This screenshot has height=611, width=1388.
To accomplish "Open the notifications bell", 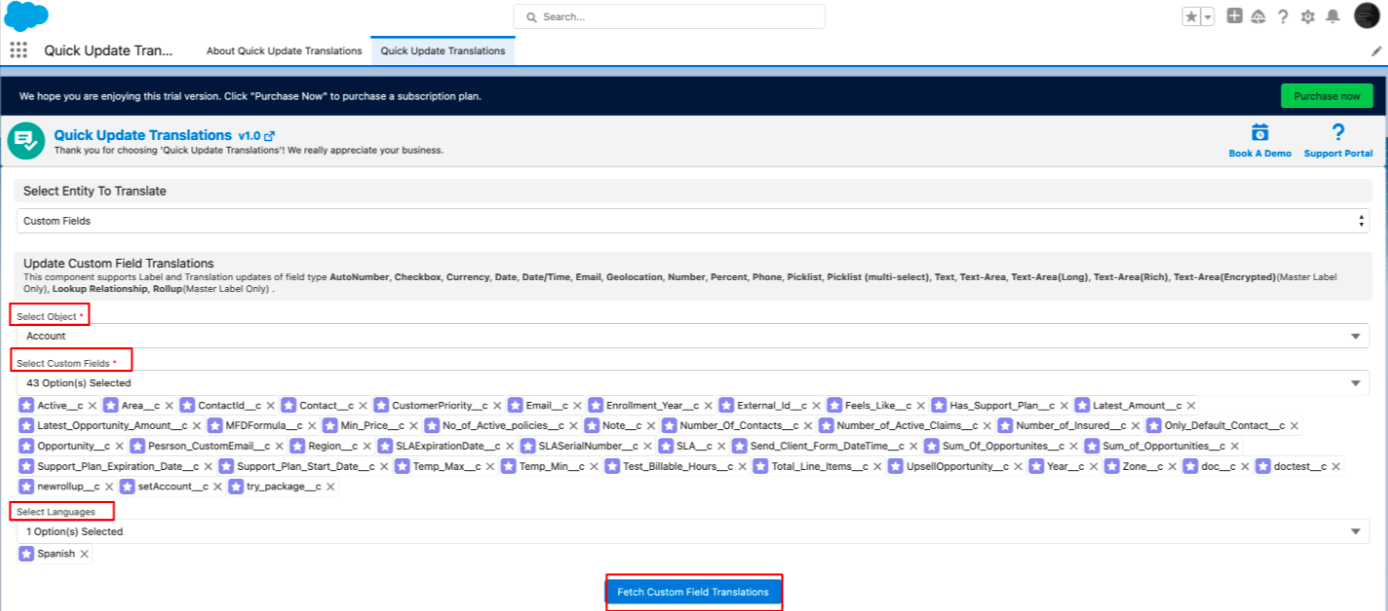I will coord(1333,17).
